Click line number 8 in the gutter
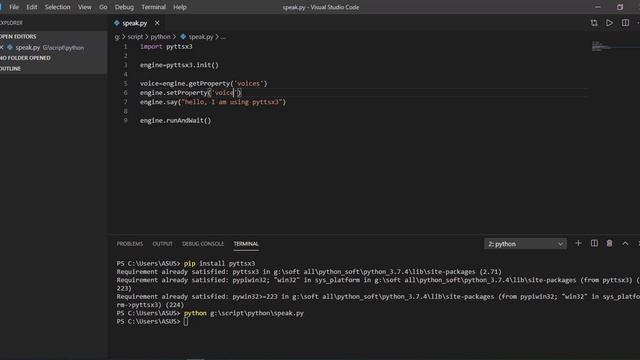 coord(125,111)
